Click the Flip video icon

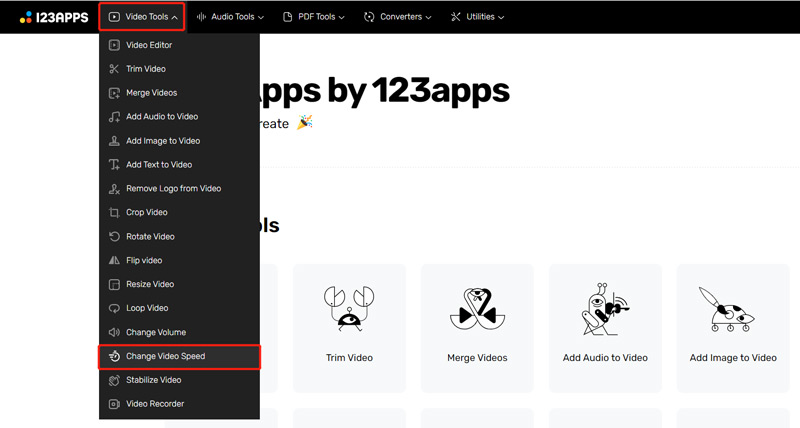[114, 260]
